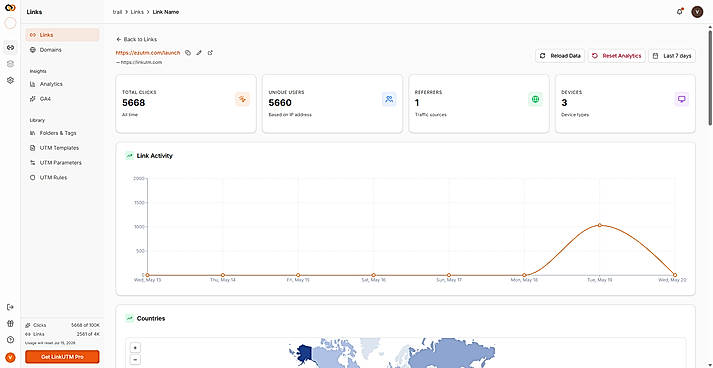Click the Wed, May 20 data point
The width and height of the screenshot is (713, 368).
coord(675,275)
